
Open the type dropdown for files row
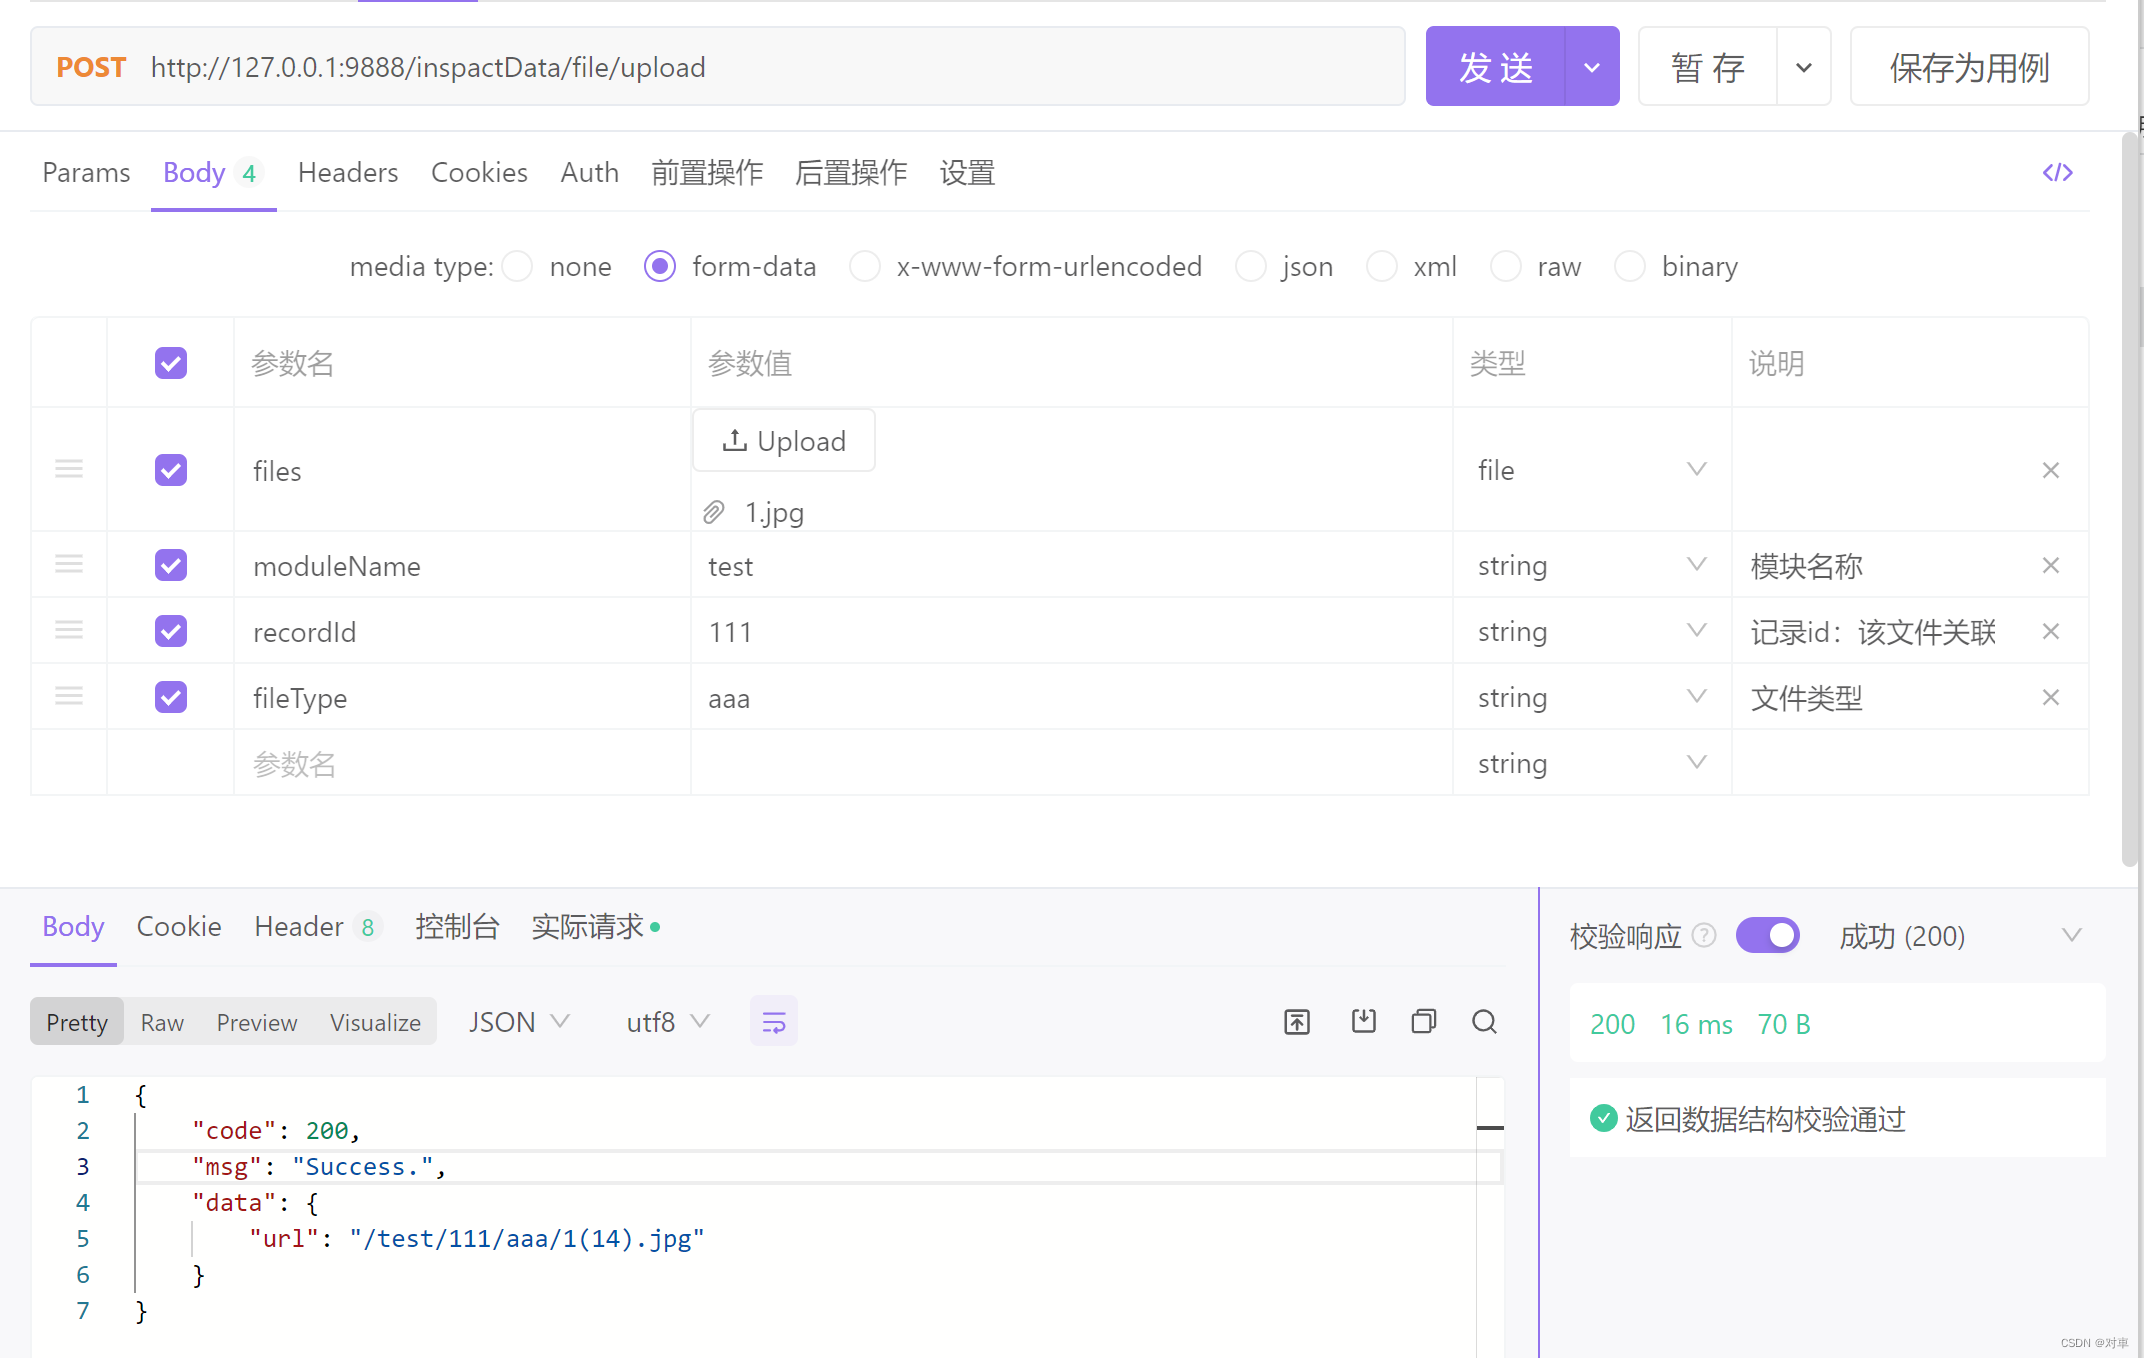(1591, 470)
